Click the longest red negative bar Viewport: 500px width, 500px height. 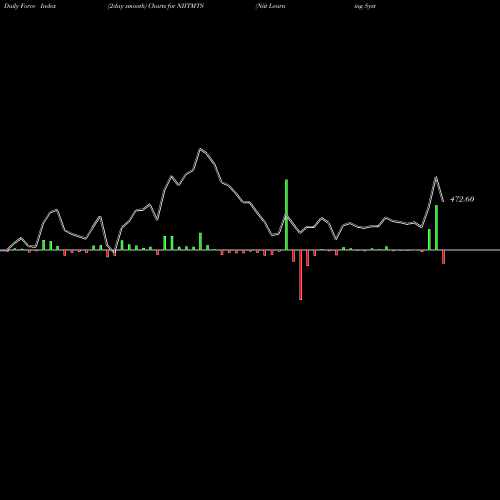[301, 275]
